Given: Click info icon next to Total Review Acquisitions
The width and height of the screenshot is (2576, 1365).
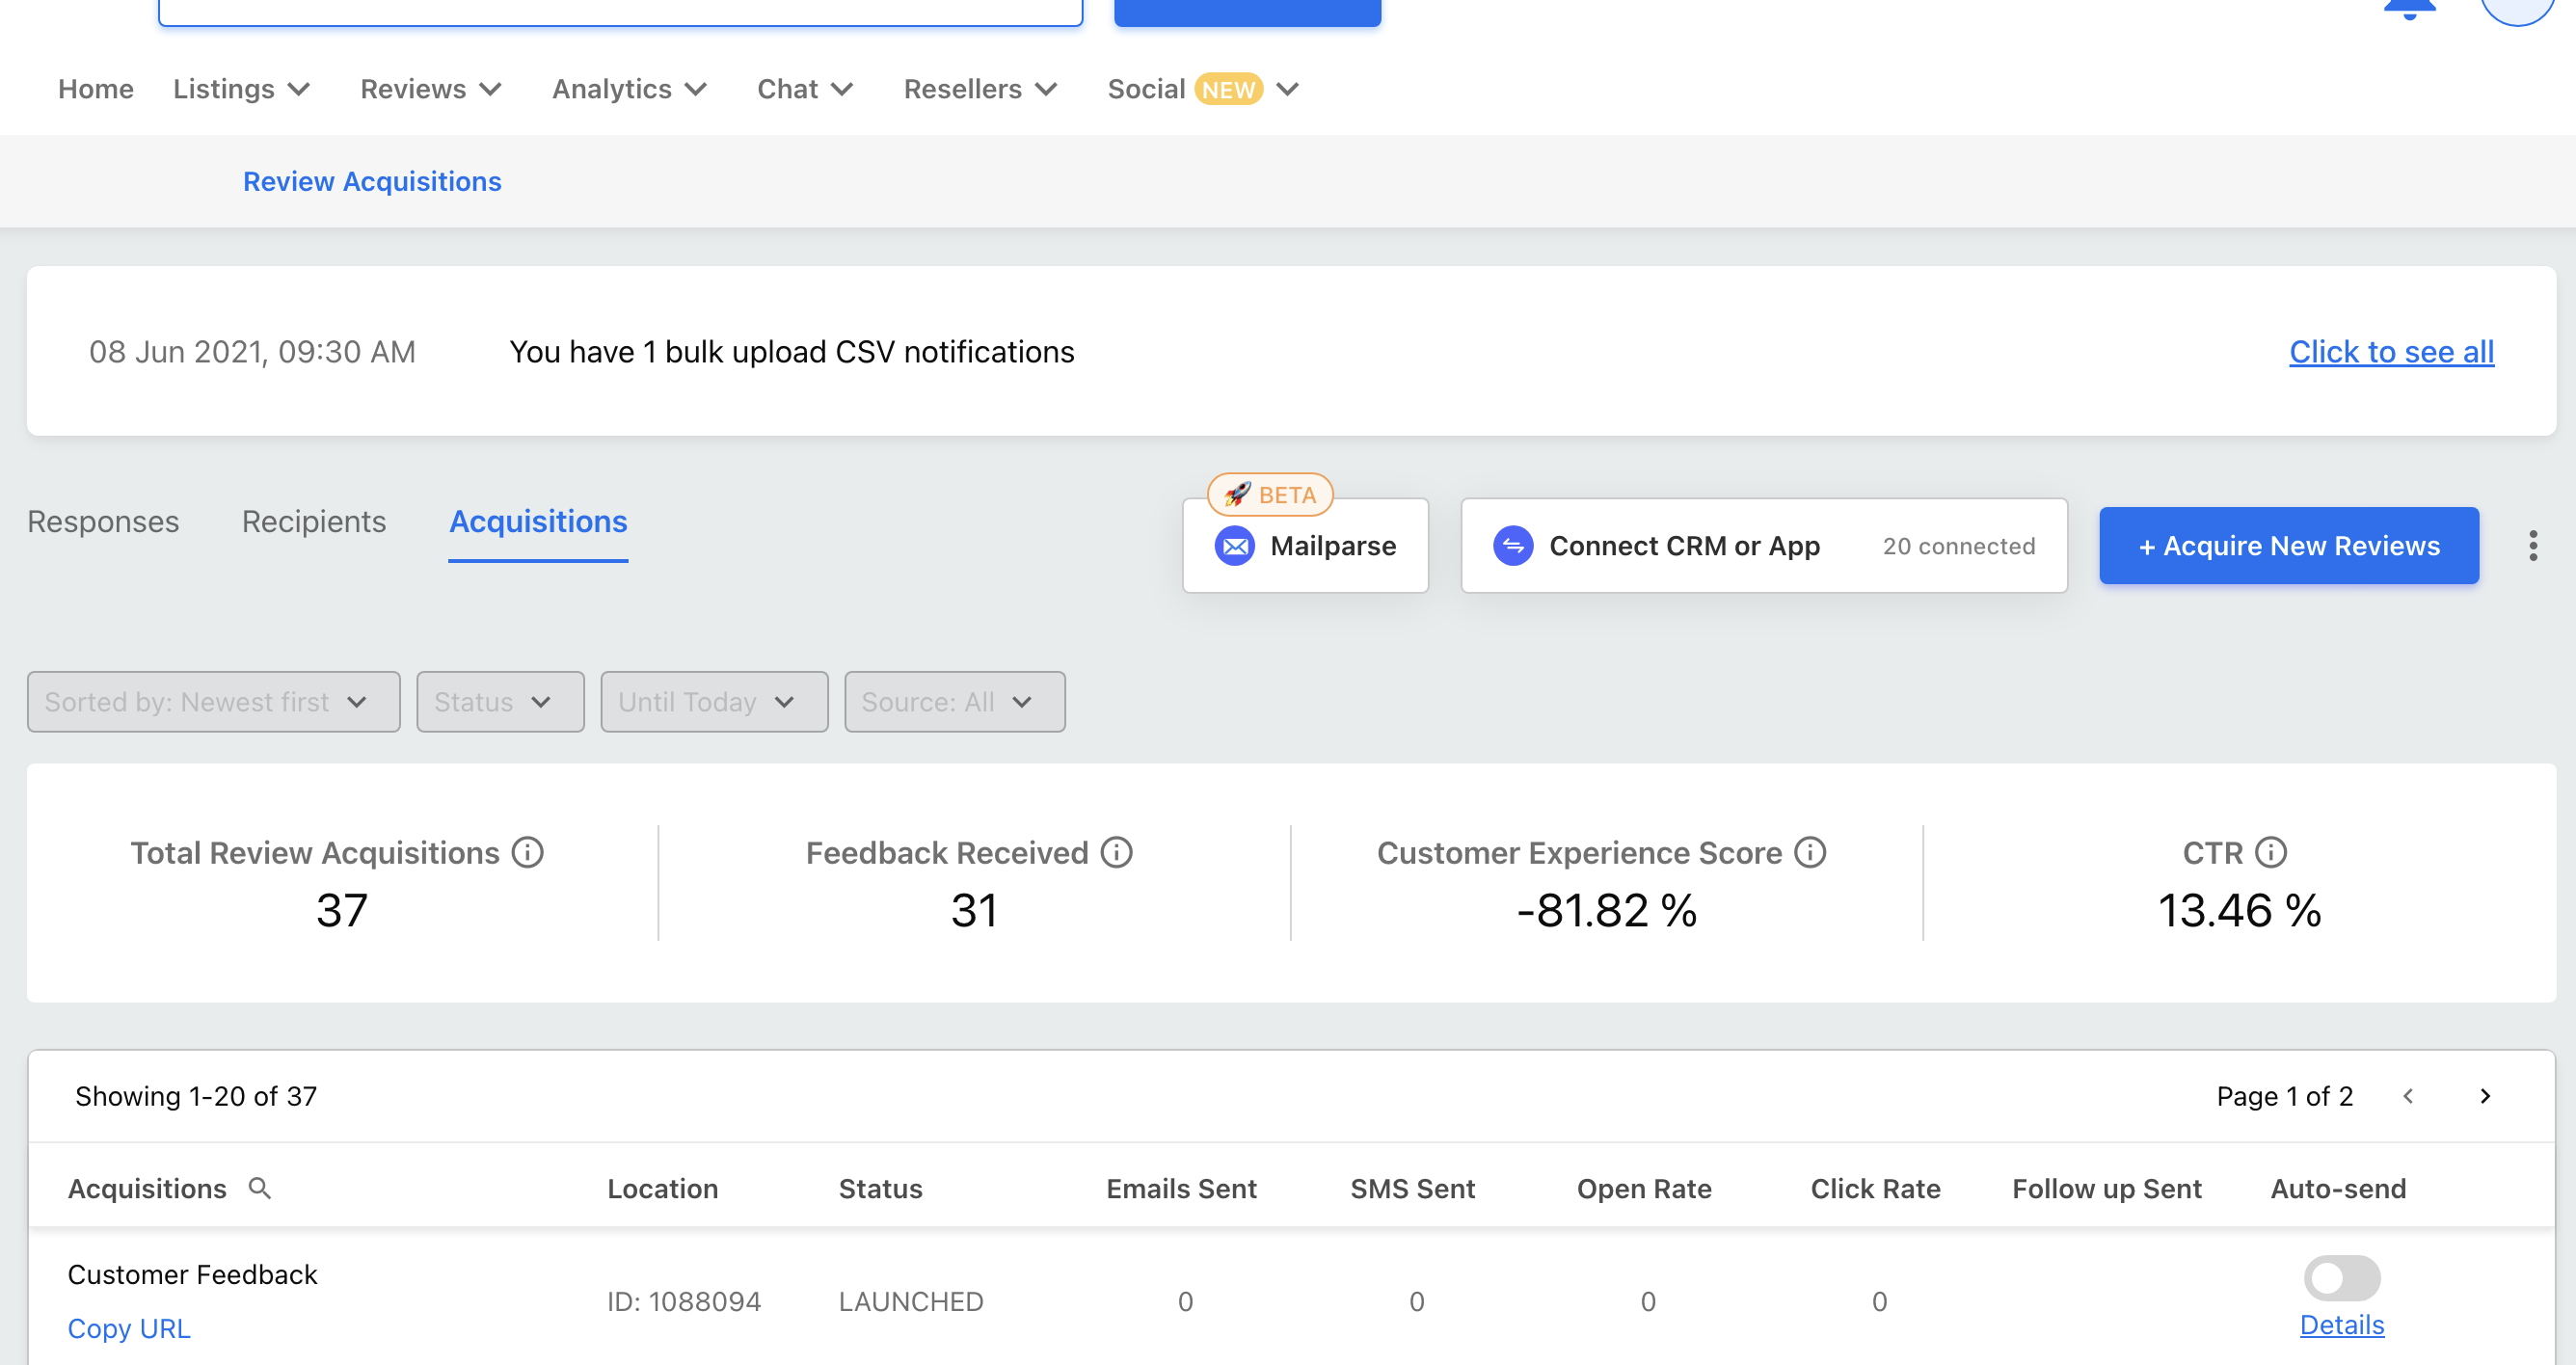Looking at the screenshot, I should tap(528, 852).
